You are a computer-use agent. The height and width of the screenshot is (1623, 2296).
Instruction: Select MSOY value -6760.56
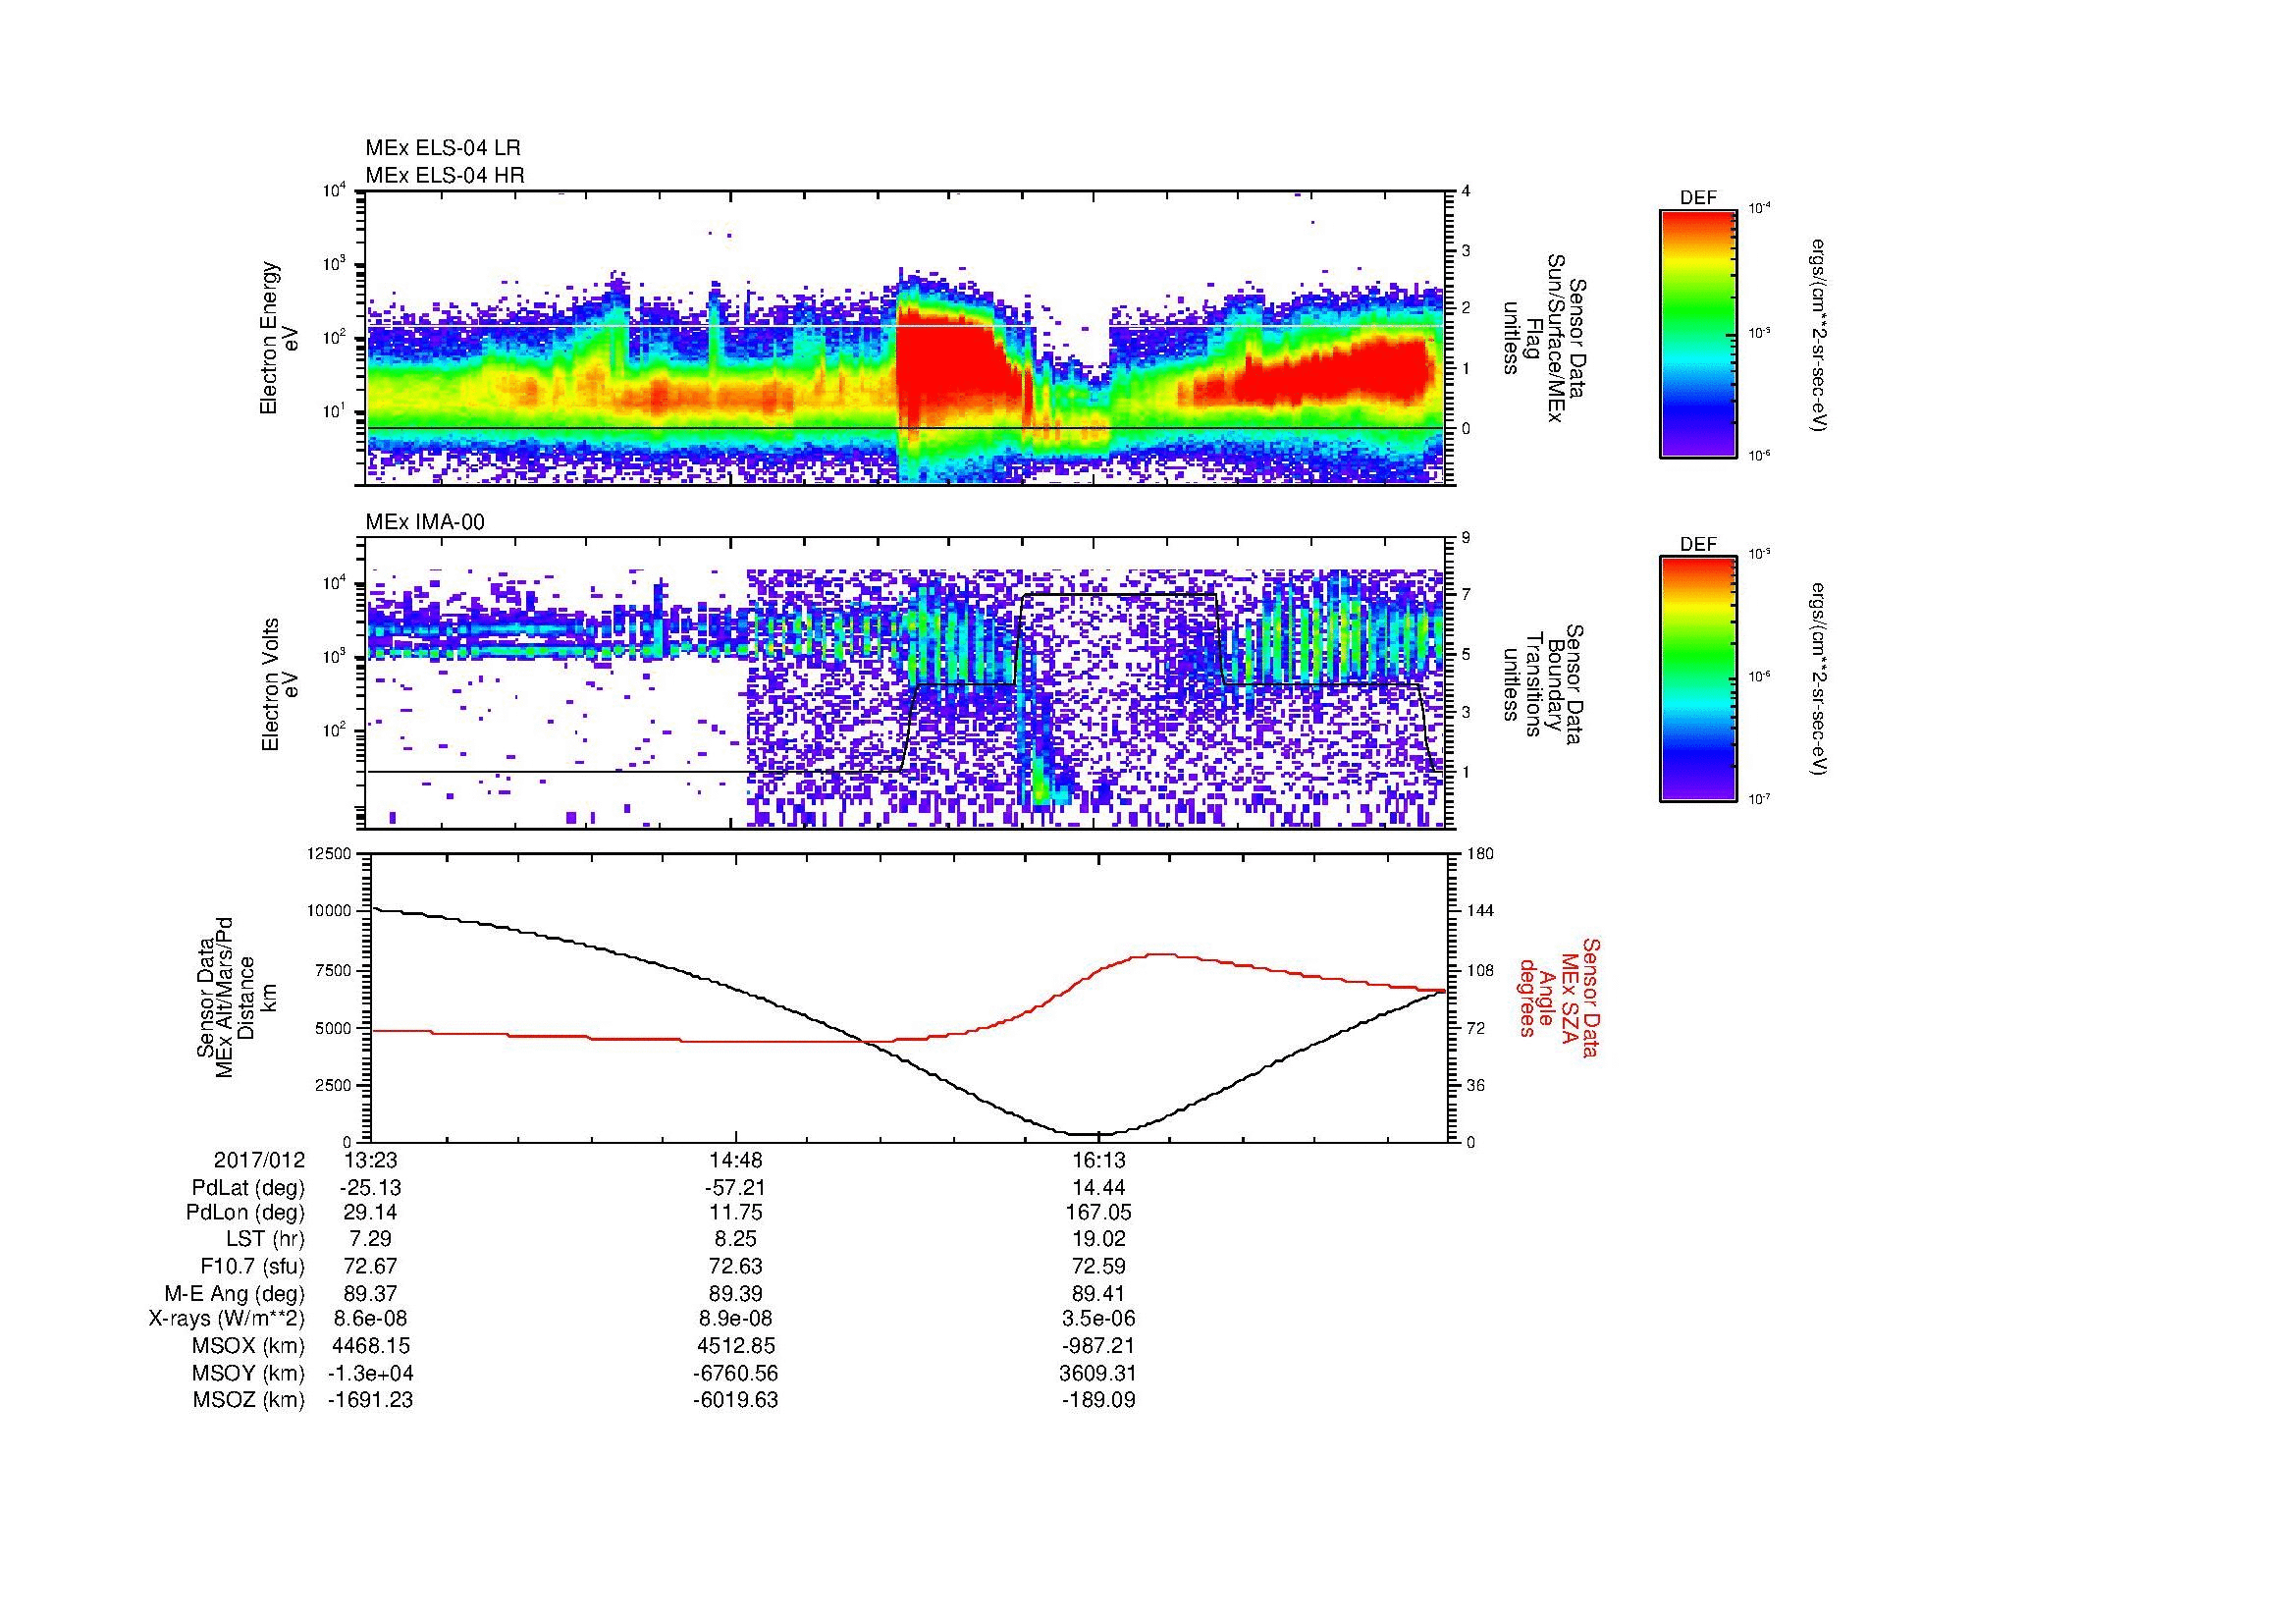[x=735, y=1373]
